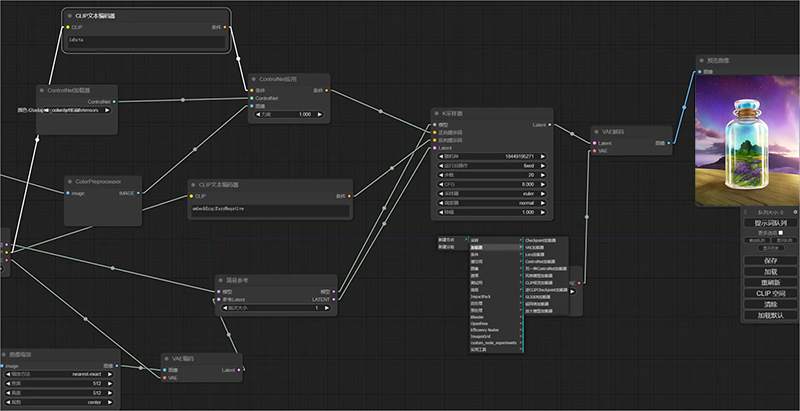Click the 力度 1.000 strength slider field
Viewport: 800px width, 411px height.
(x=289, y=114)
